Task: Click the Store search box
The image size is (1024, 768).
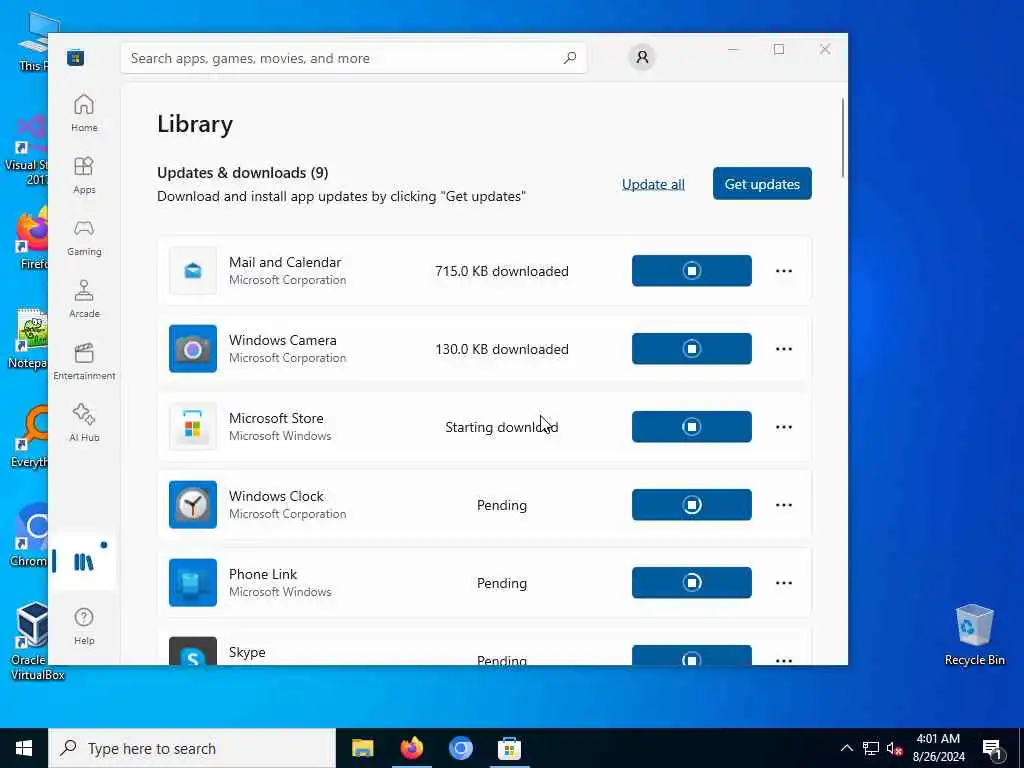Action: coord(353,58)
